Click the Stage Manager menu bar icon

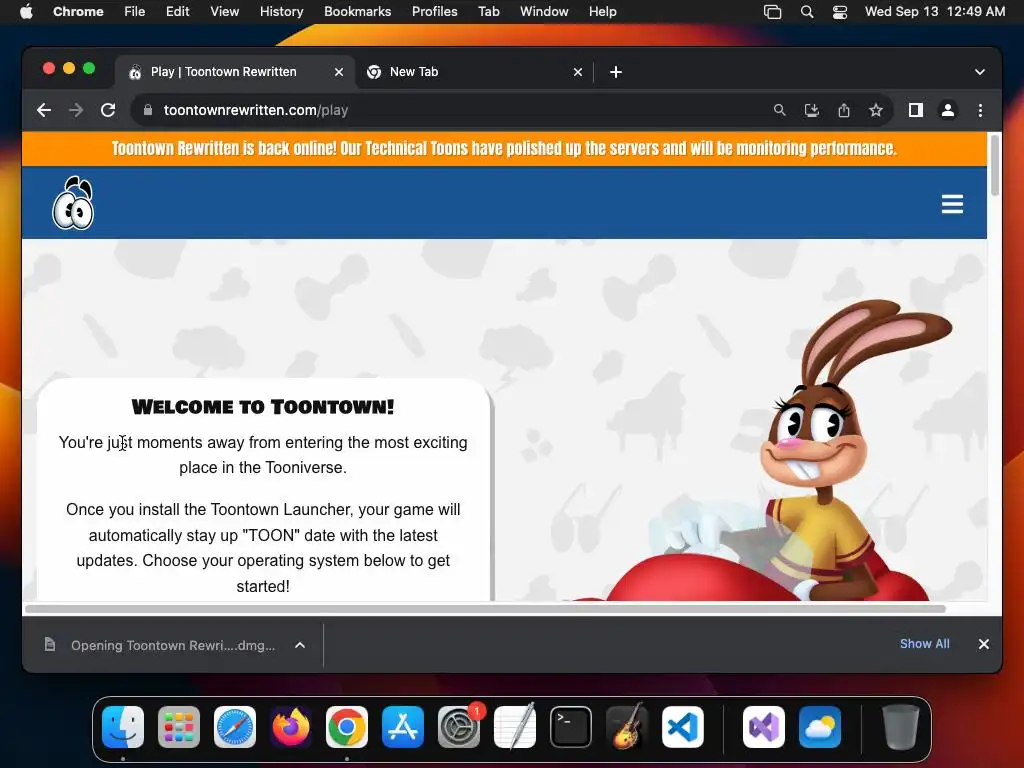coord(772,11)
